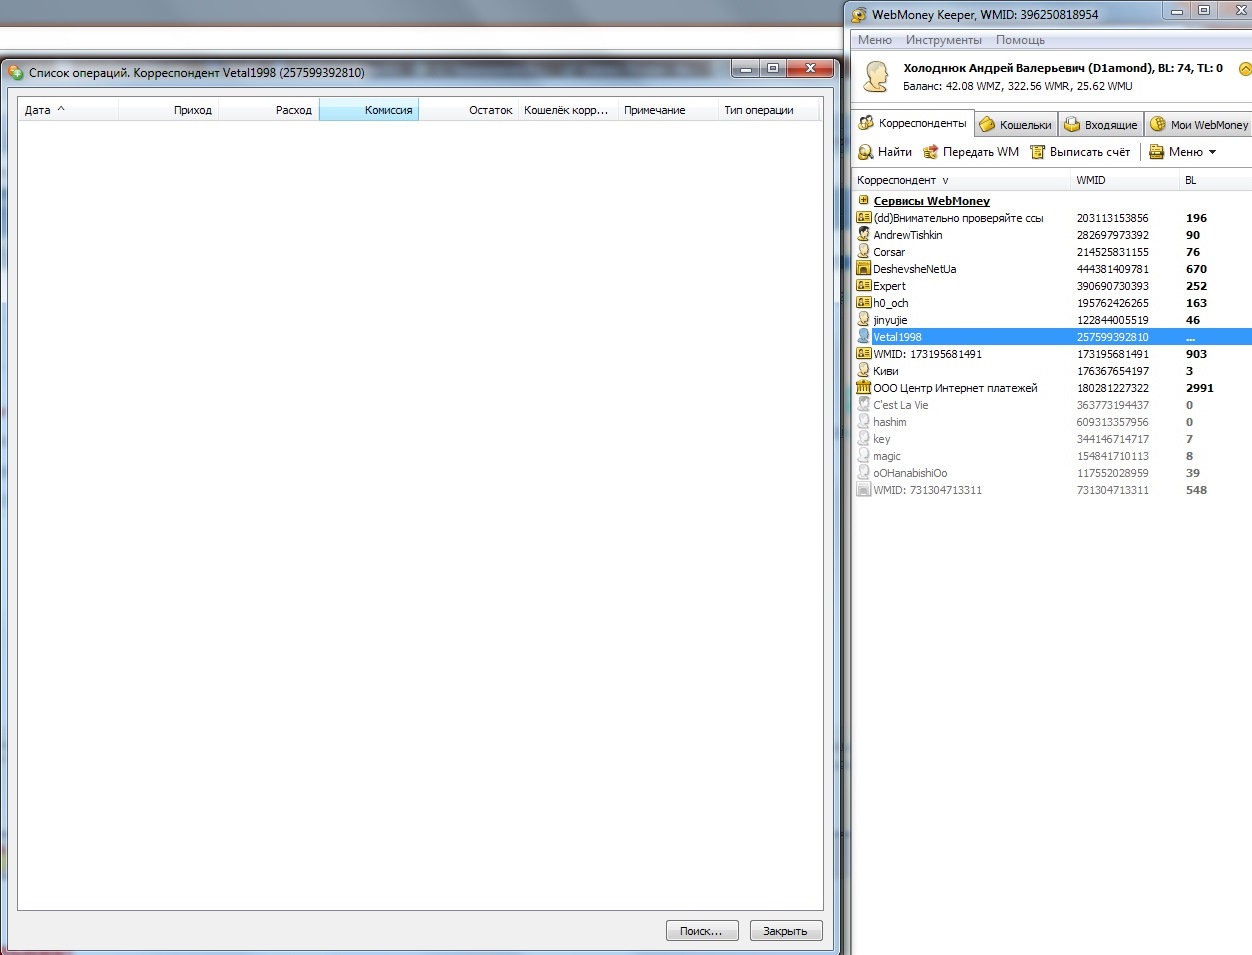
Task: Click the BL value 2991
Action: 1199,388
